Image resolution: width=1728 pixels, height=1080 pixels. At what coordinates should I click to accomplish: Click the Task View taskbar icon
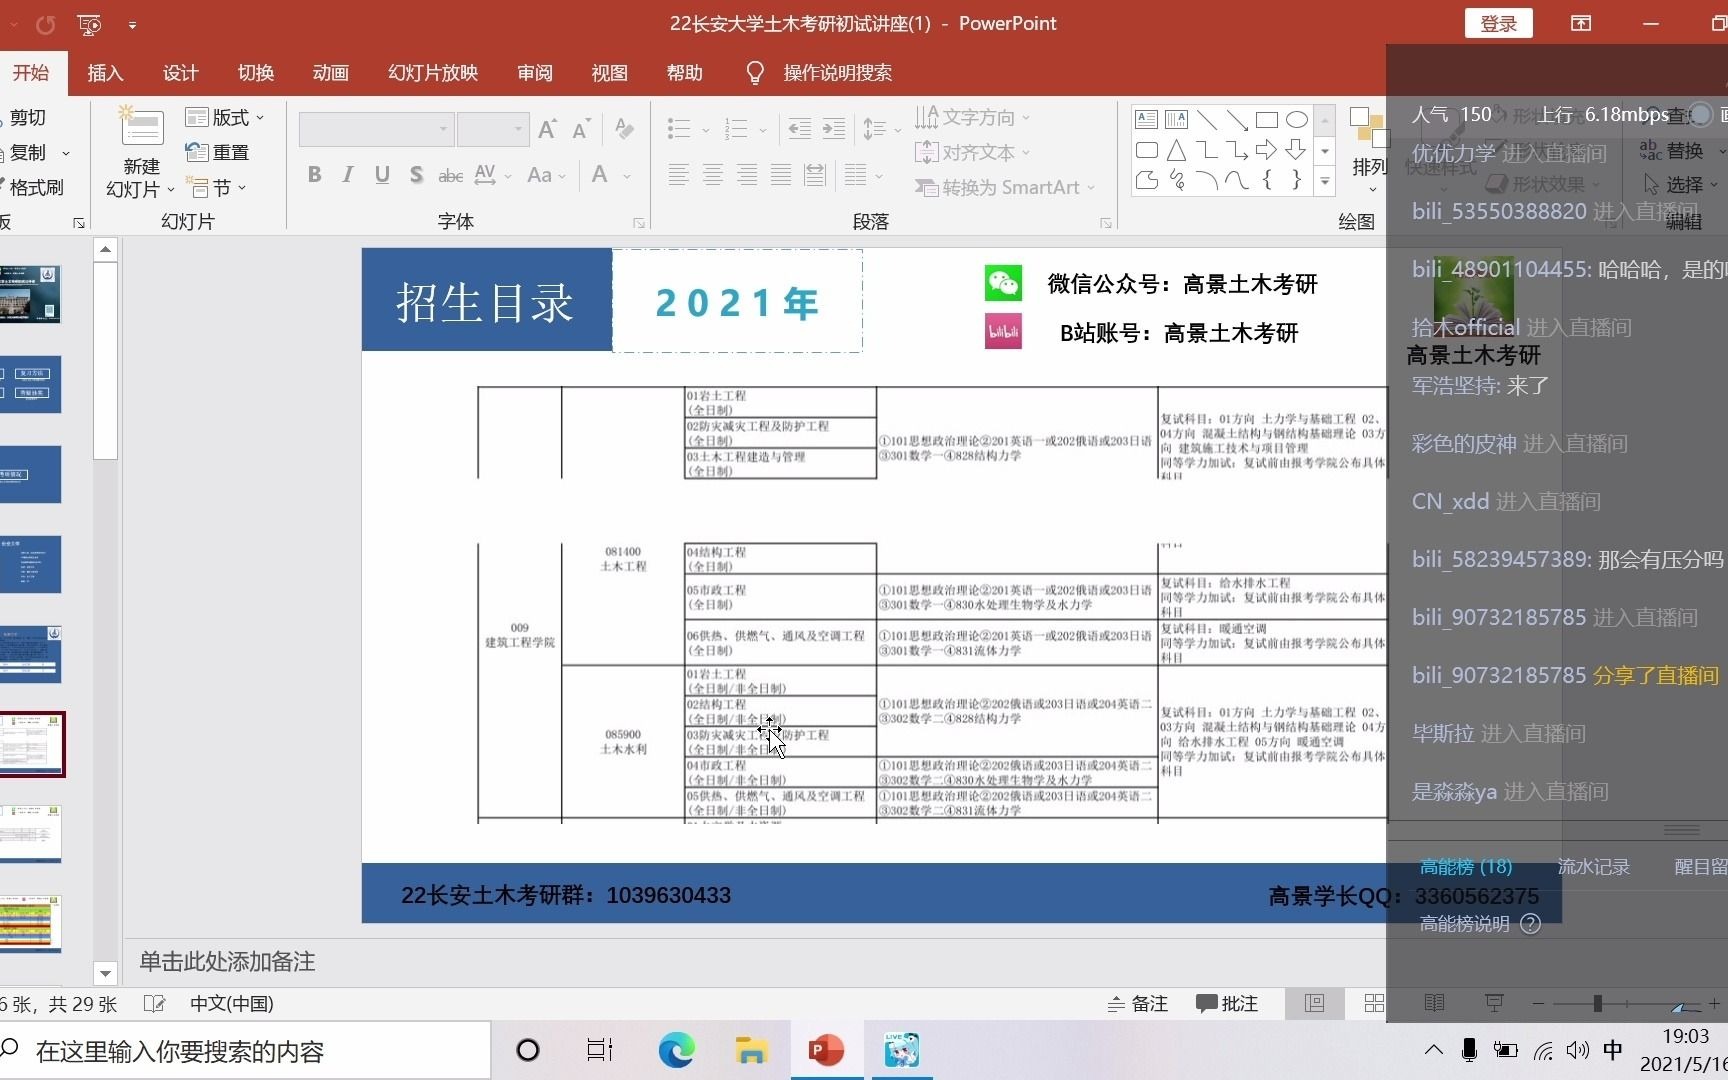[599, 1050]
